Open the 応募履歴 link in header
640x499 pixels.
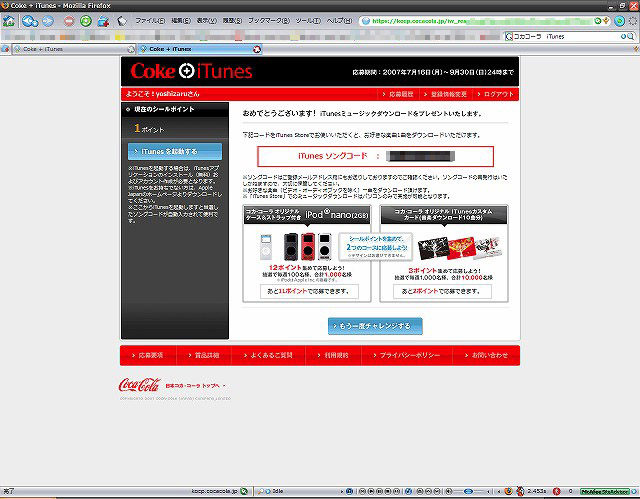pyautogui.click(x=398, y=94)
